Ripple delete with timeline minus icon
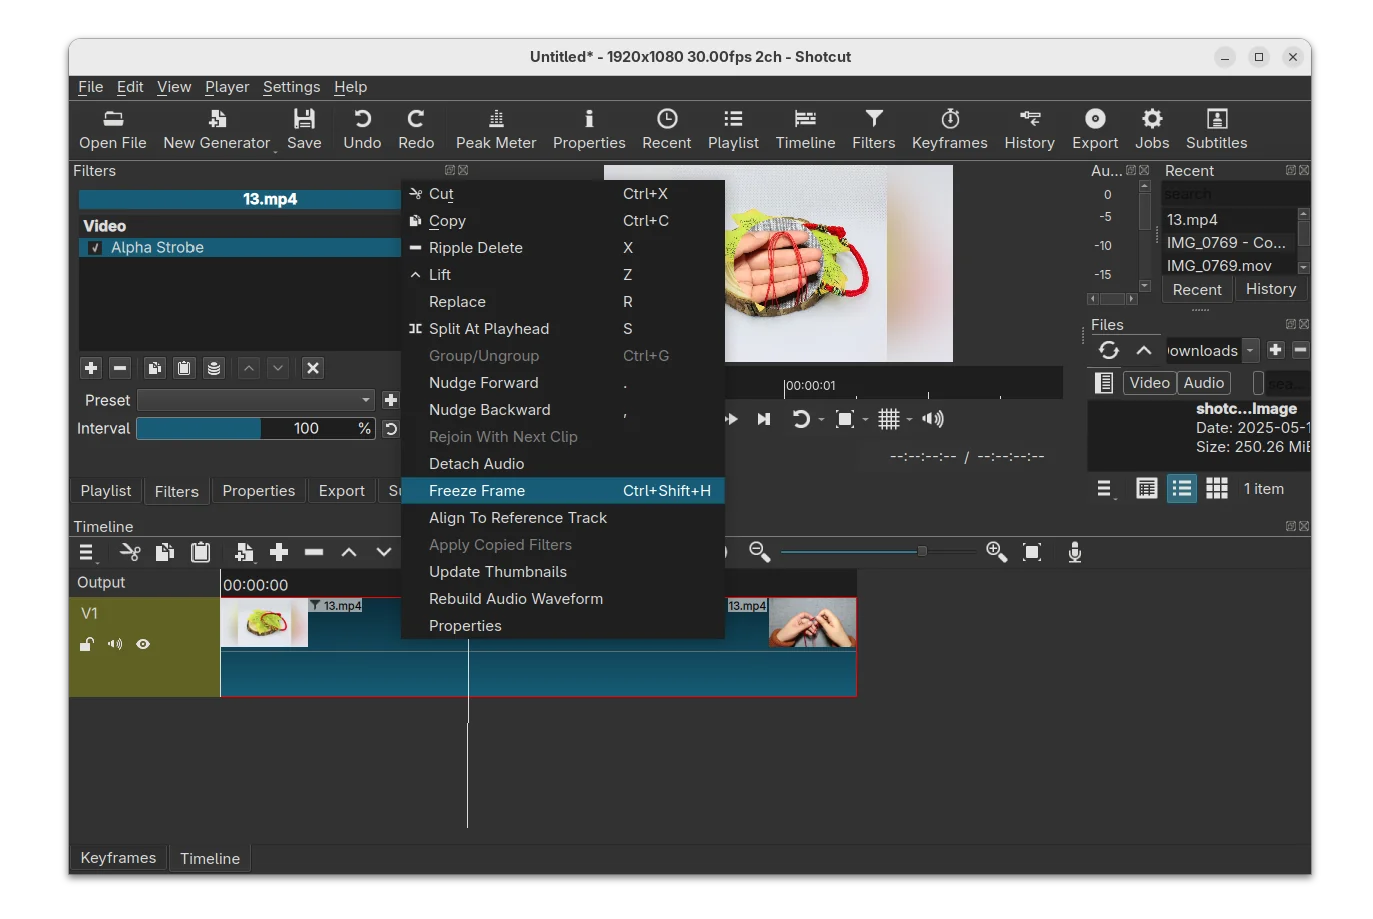The height and width of the screenshot is (919, 1373). coord(314,552)
